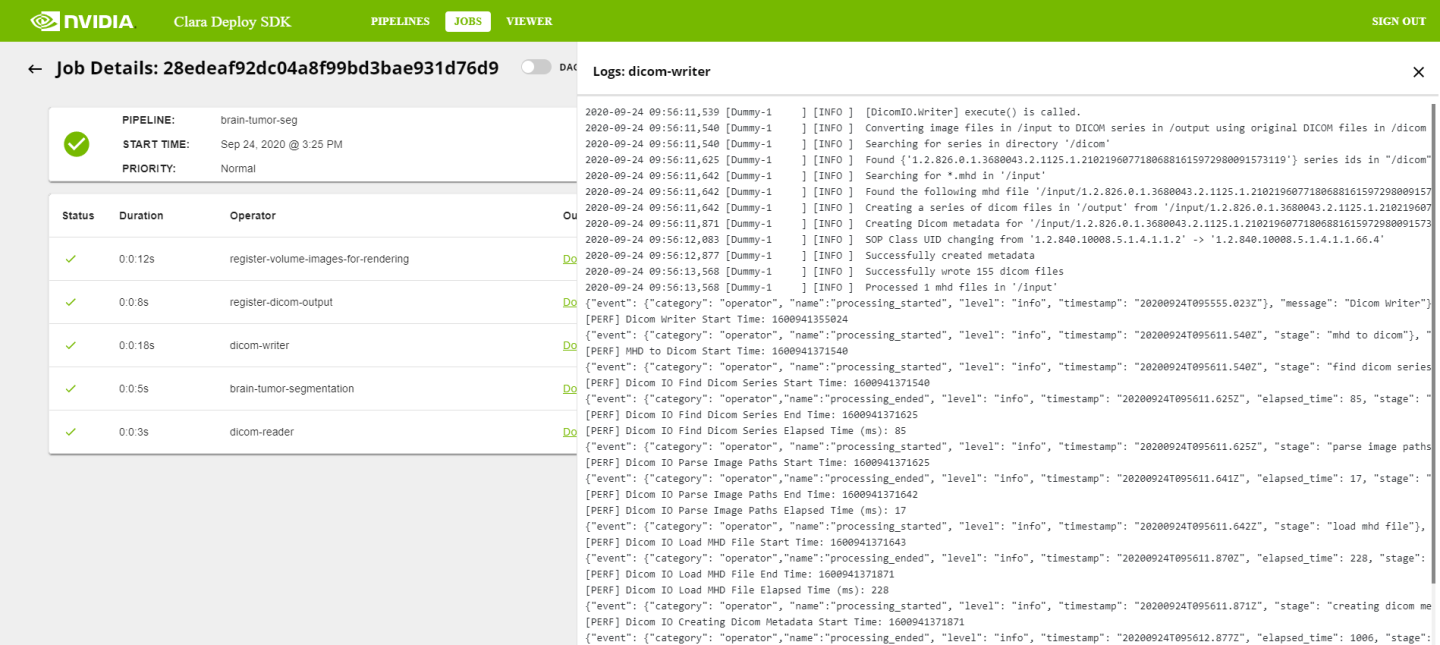Switch to the Jobs tab
This screenshot has width=1440, height=645.
[467, 21]
